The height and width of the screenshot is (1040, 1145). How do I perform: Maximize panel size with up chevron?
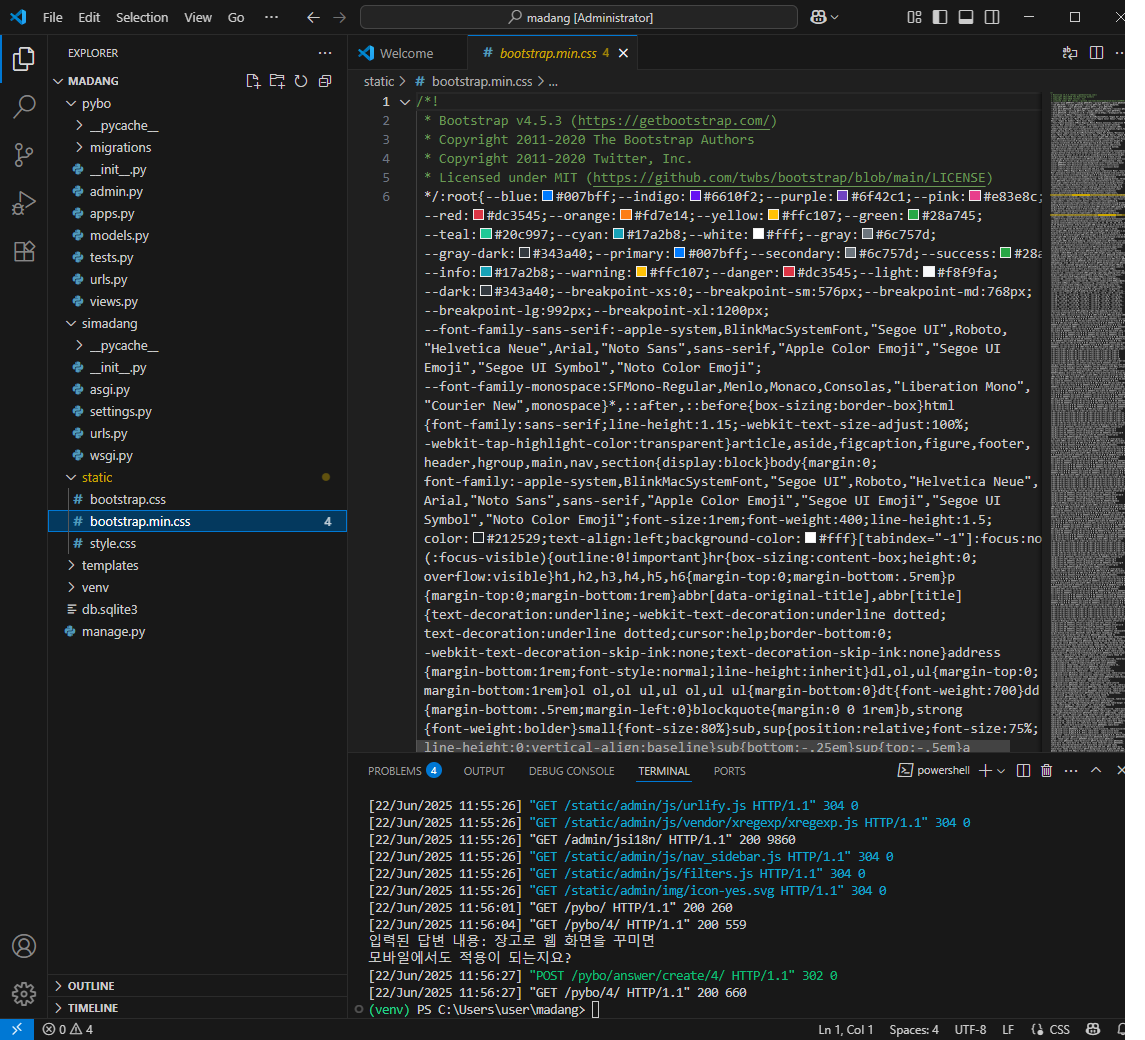coord(1096,771)
